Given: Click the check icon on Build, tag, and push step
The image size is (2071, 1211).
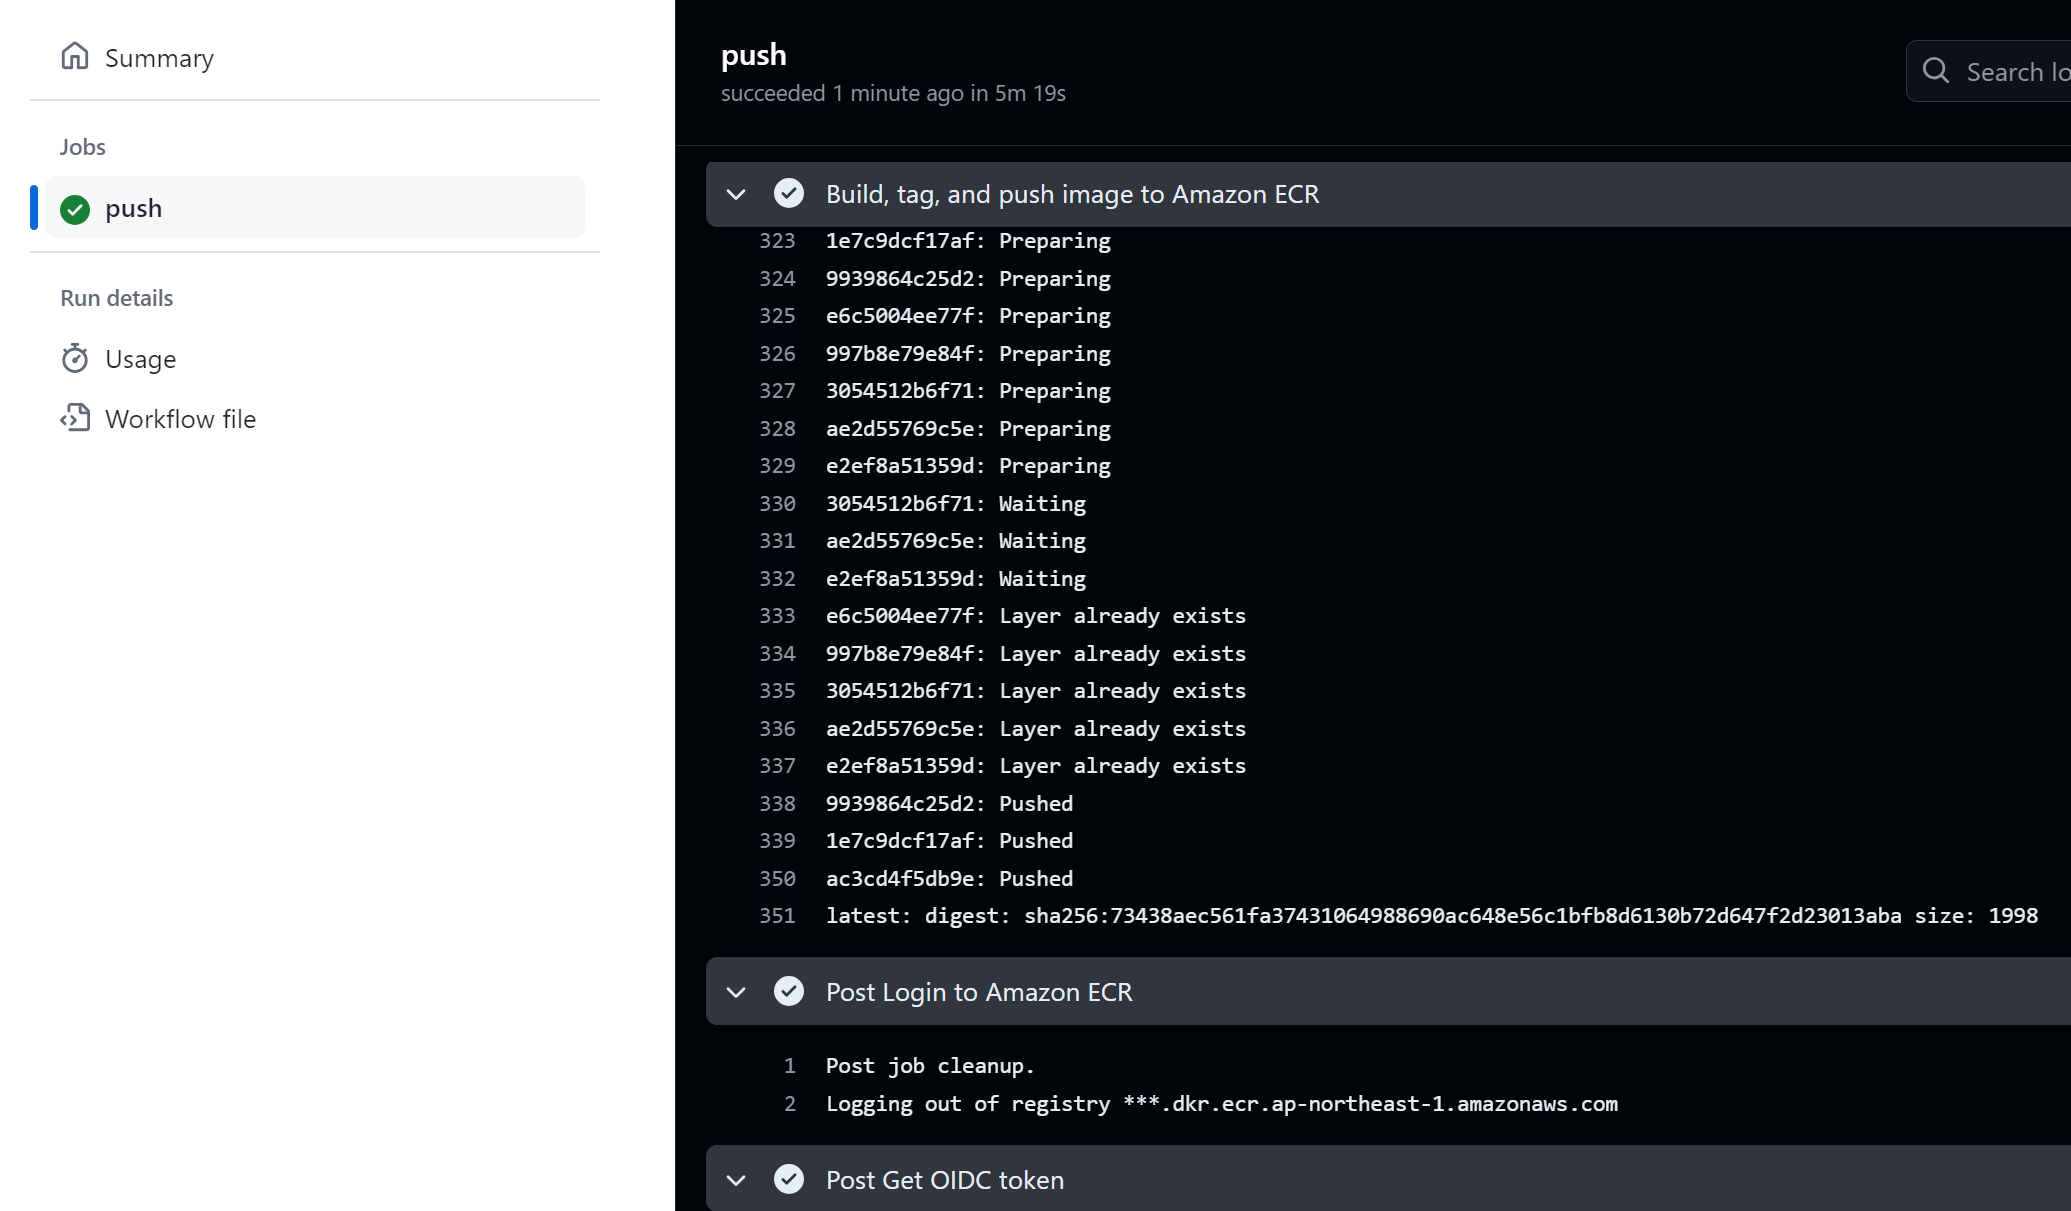Looking at the screenshot, I should [x=789, y=193].
